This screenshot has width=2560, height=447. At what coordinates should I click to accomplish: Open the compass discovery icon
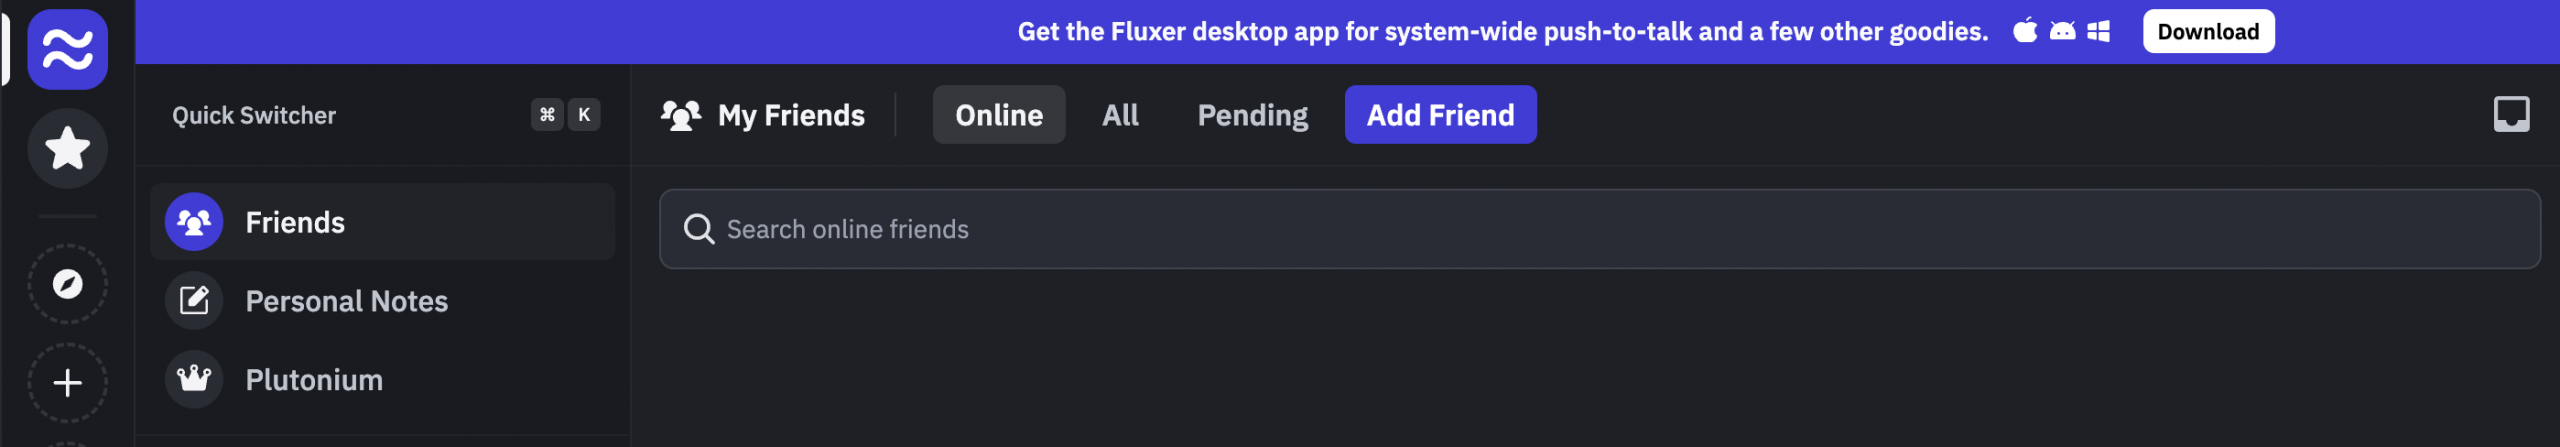click(67, 284)
